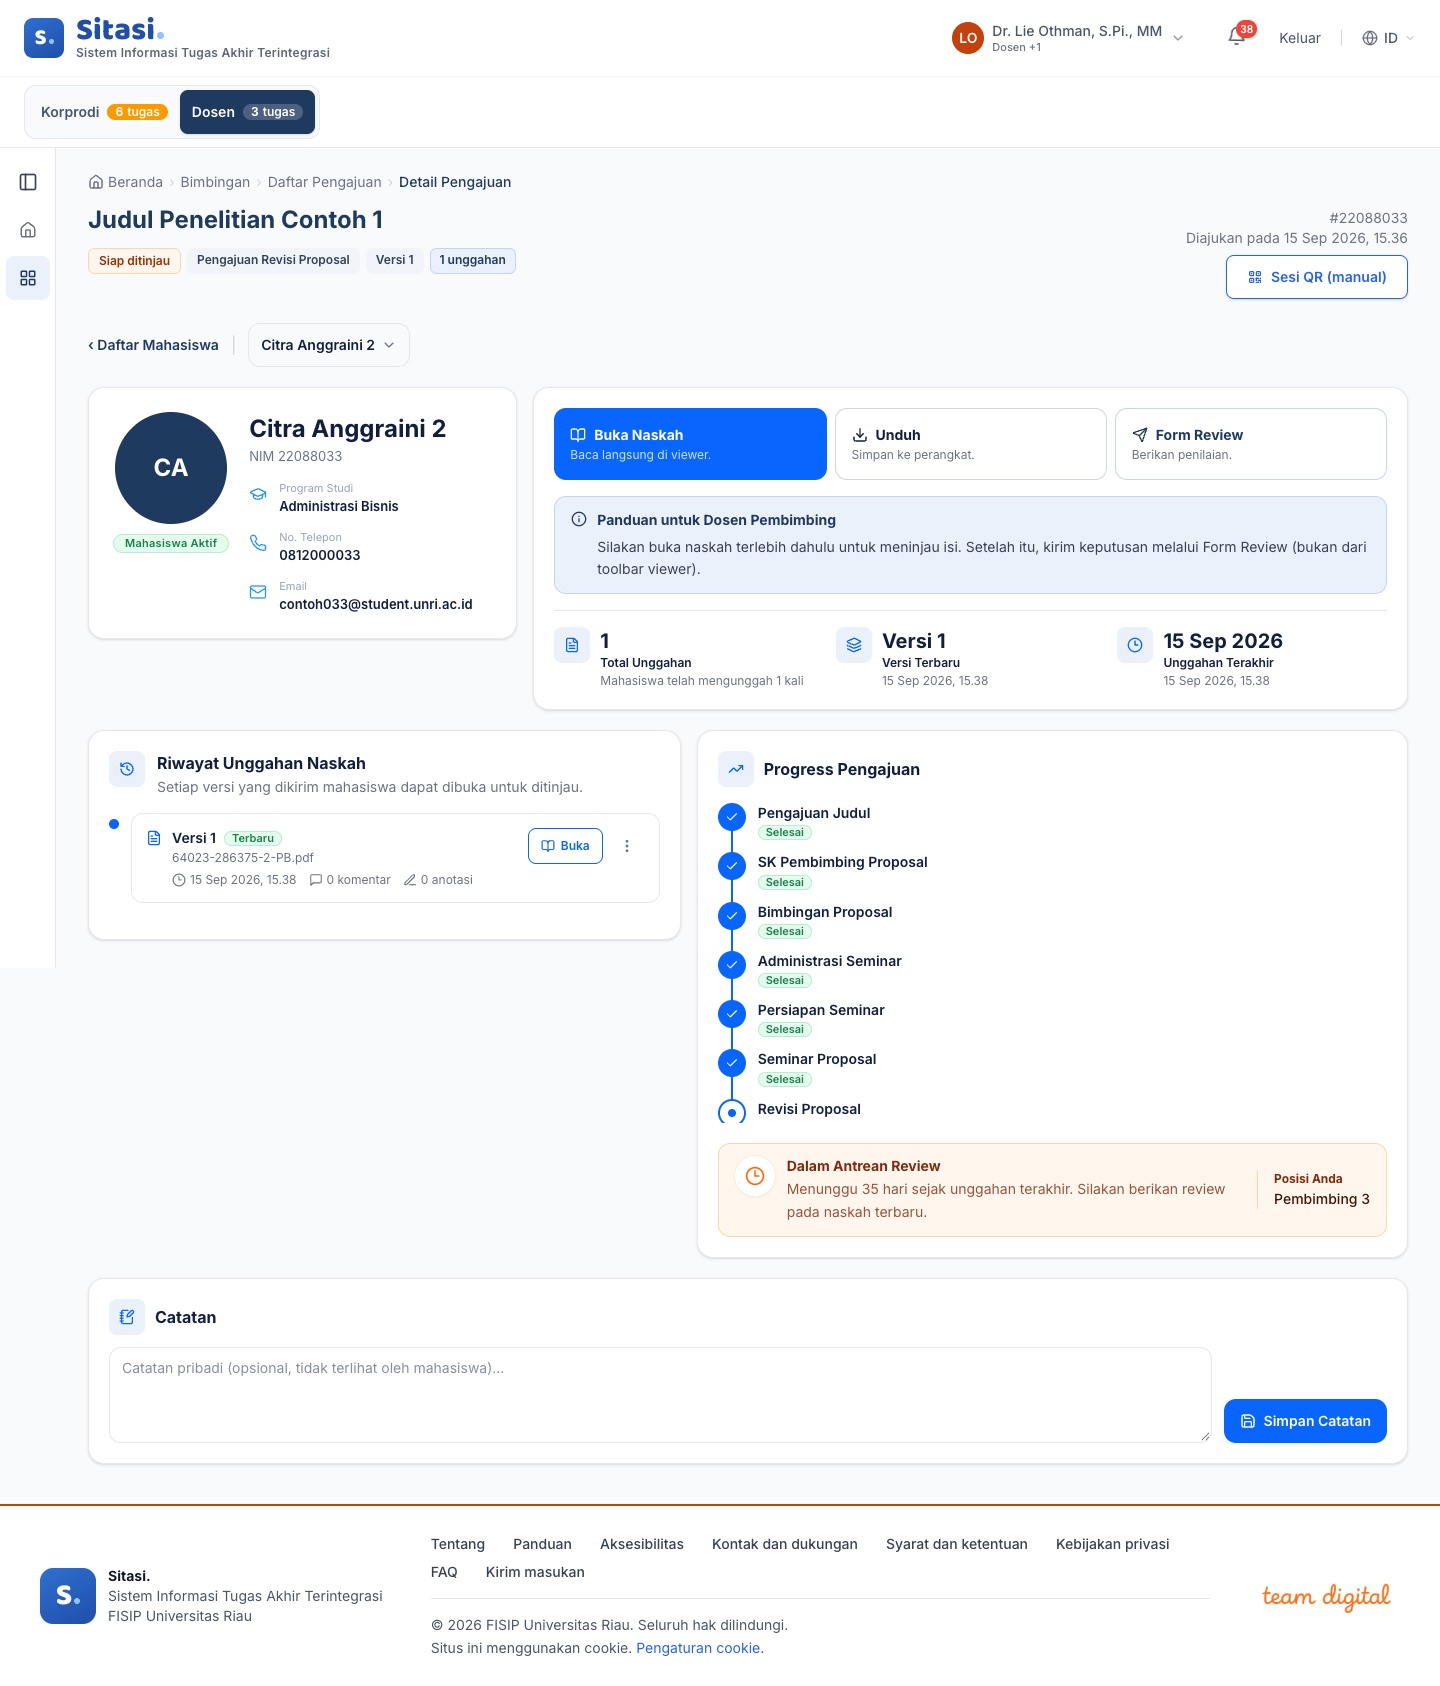Screen dimensions: 1440x1686
Task: Open Buka Naskah in viewer
Action: (x=690, y=444)
